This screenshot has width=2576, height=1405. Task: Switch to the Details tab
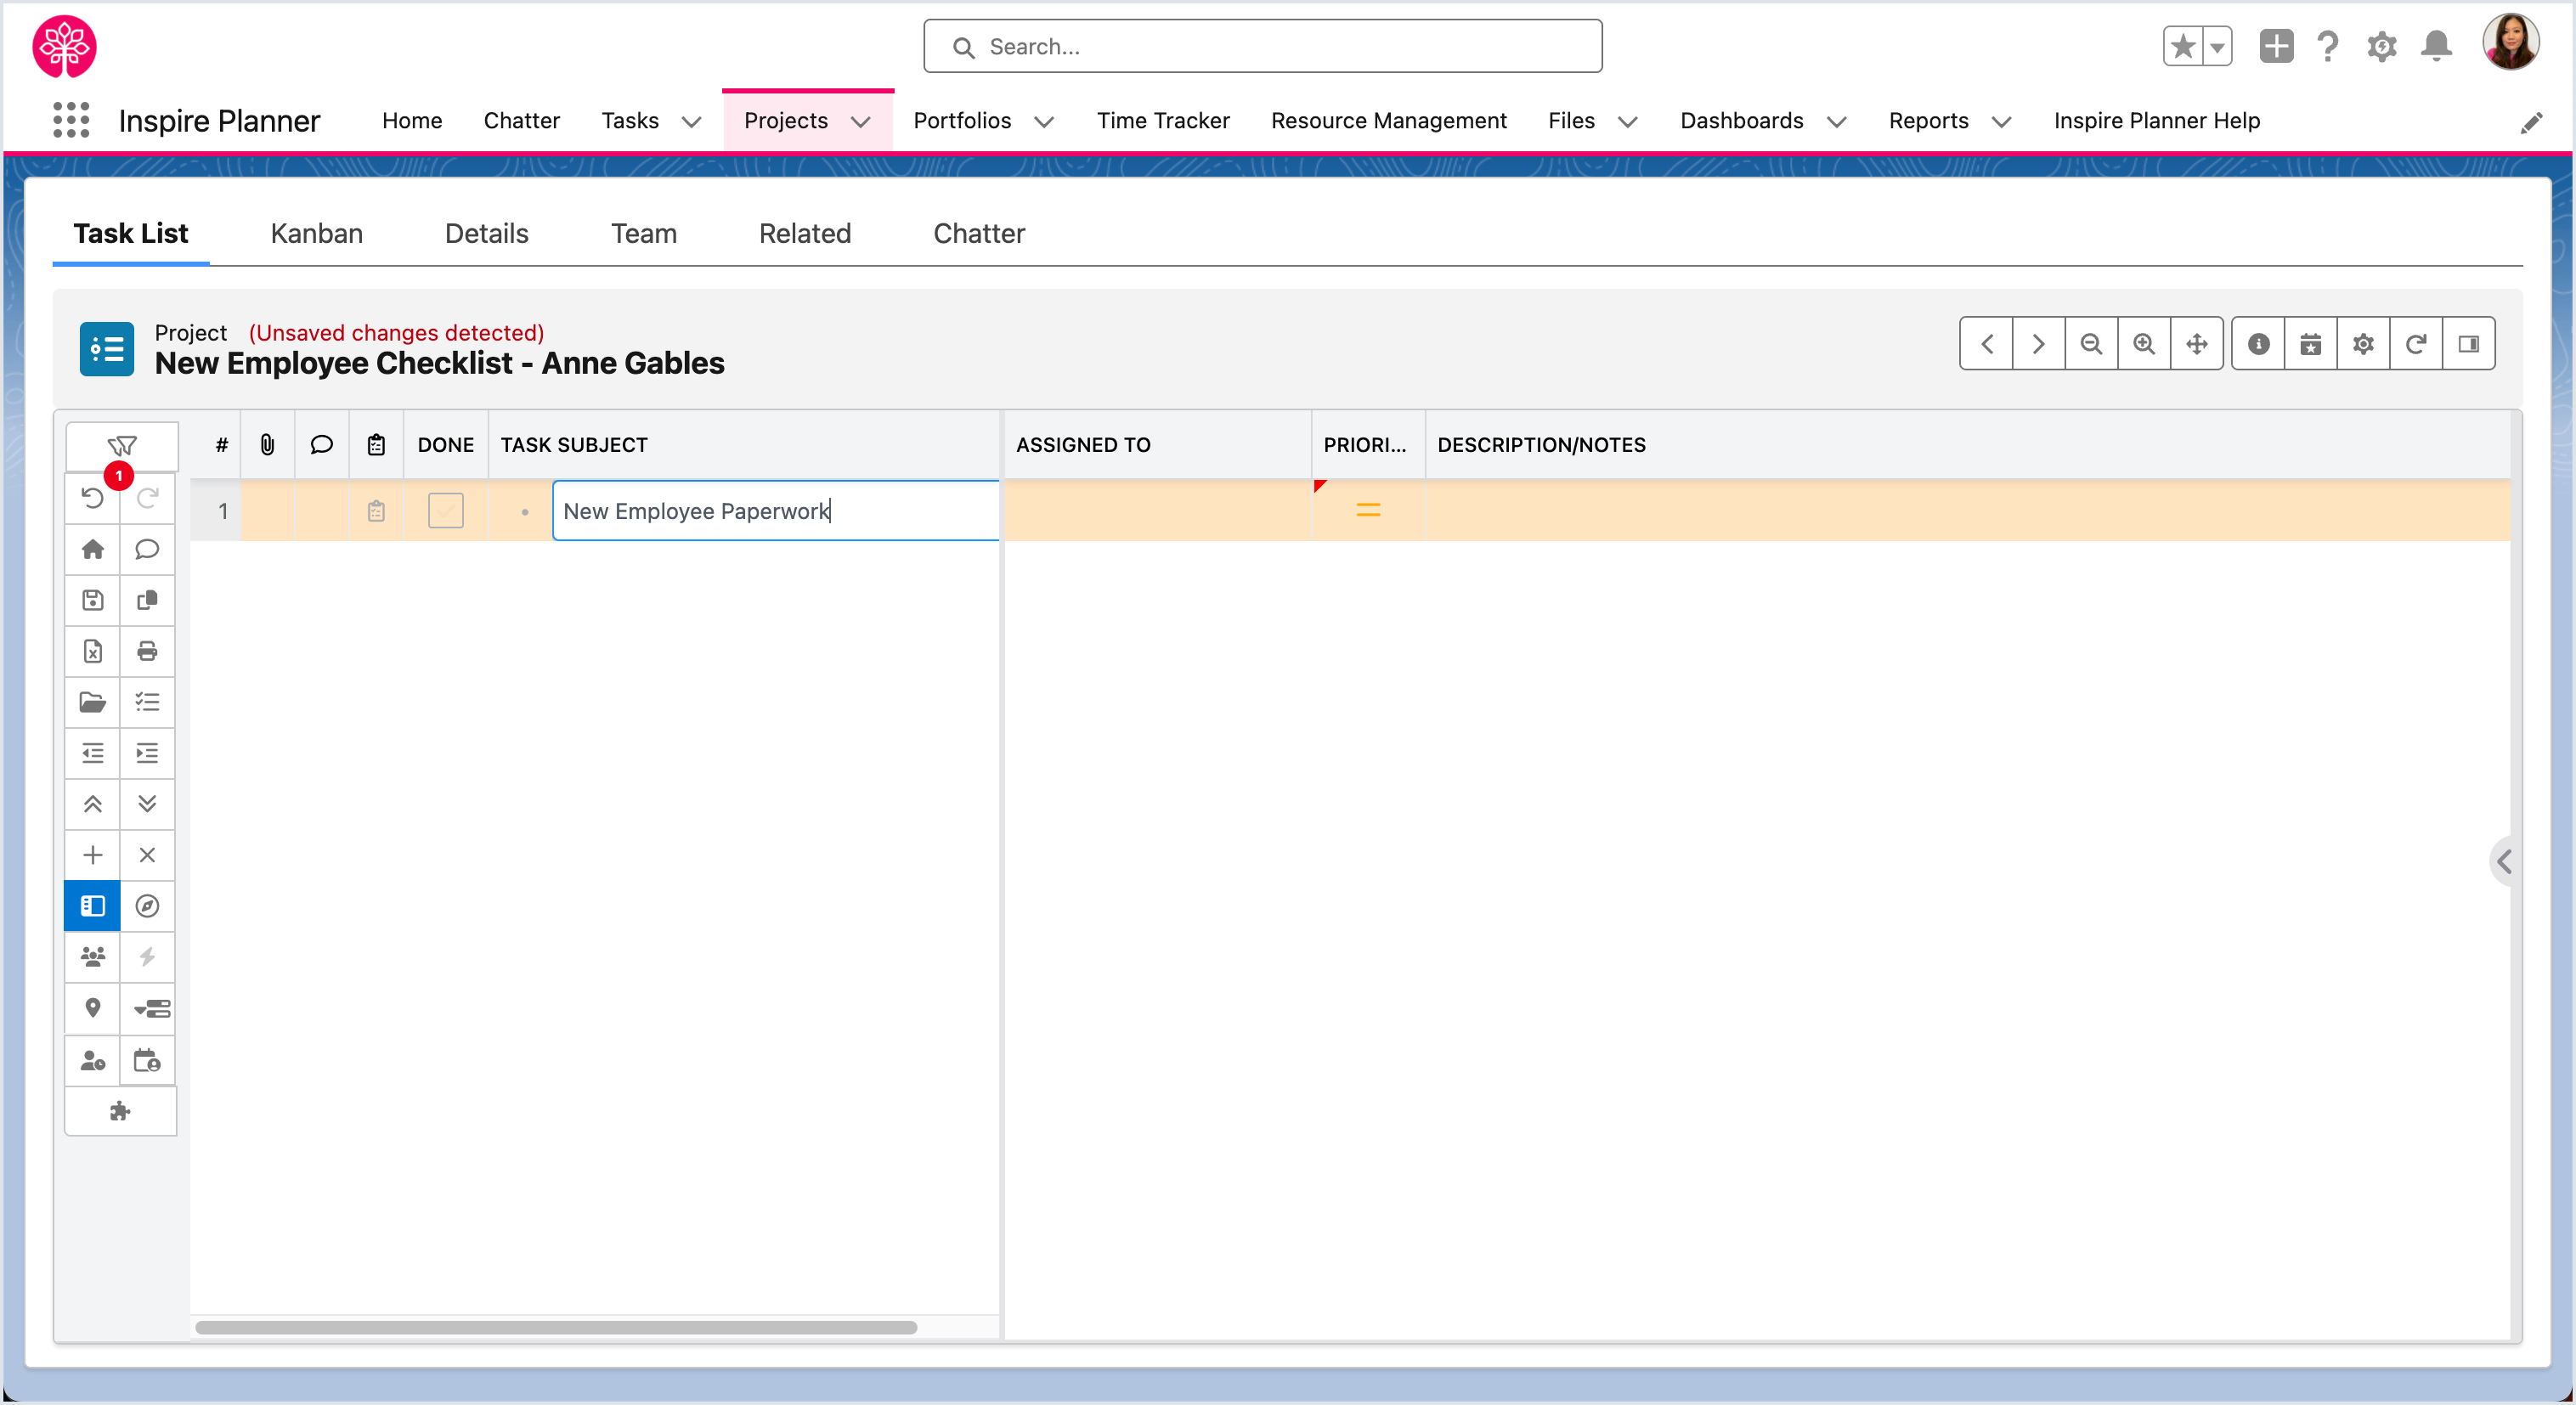click(487, 233)
